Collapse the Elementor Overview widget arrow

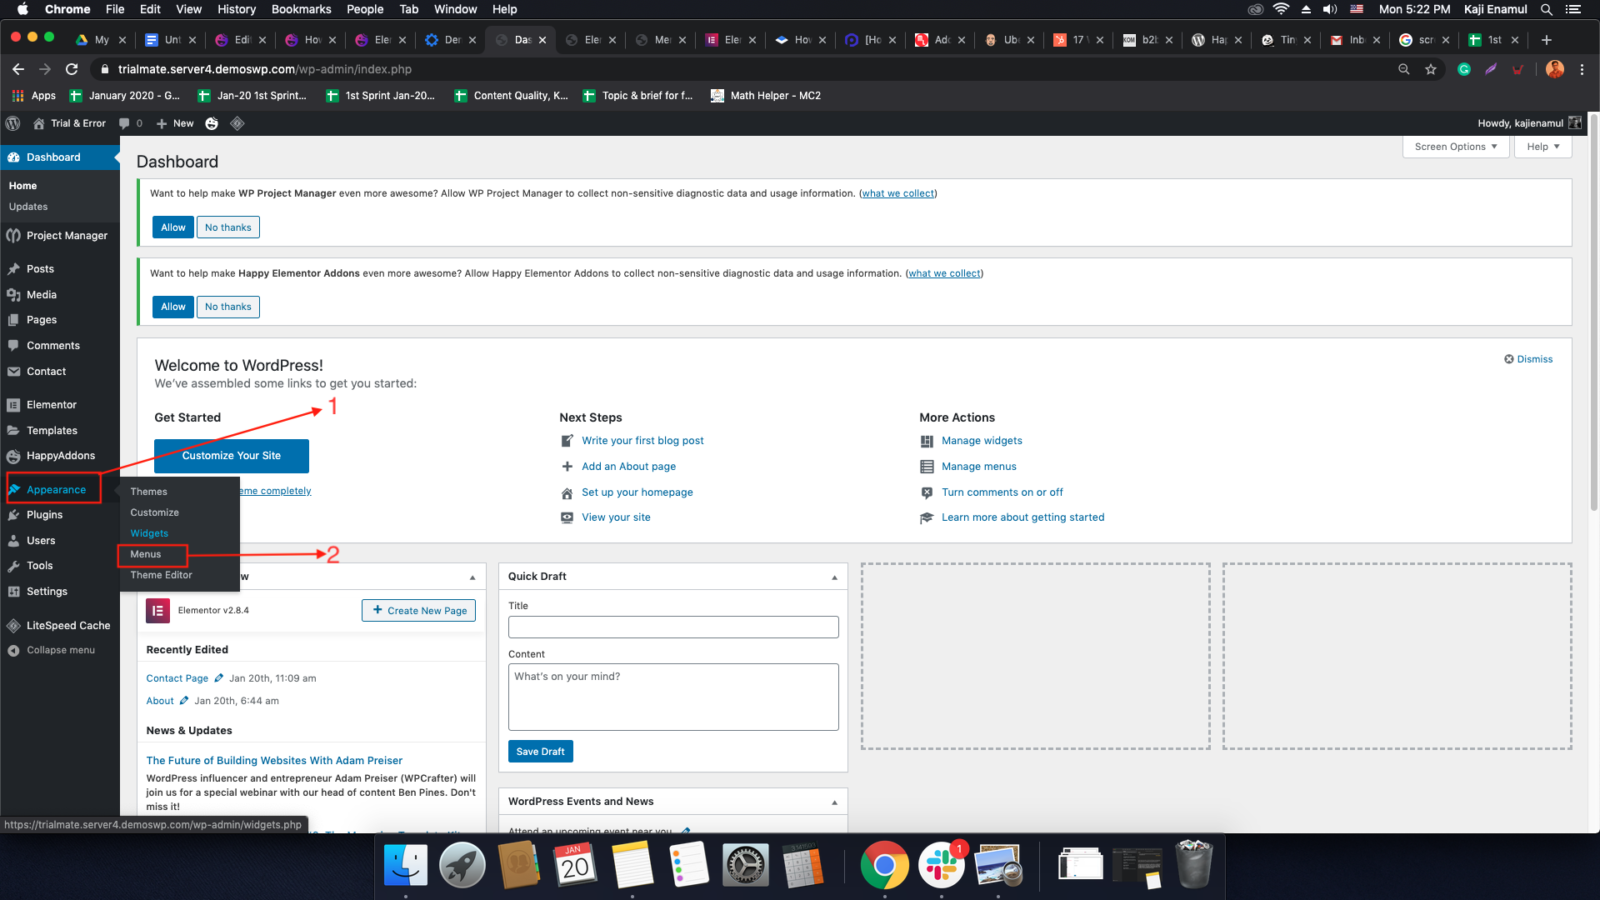(x=472, y=577)
